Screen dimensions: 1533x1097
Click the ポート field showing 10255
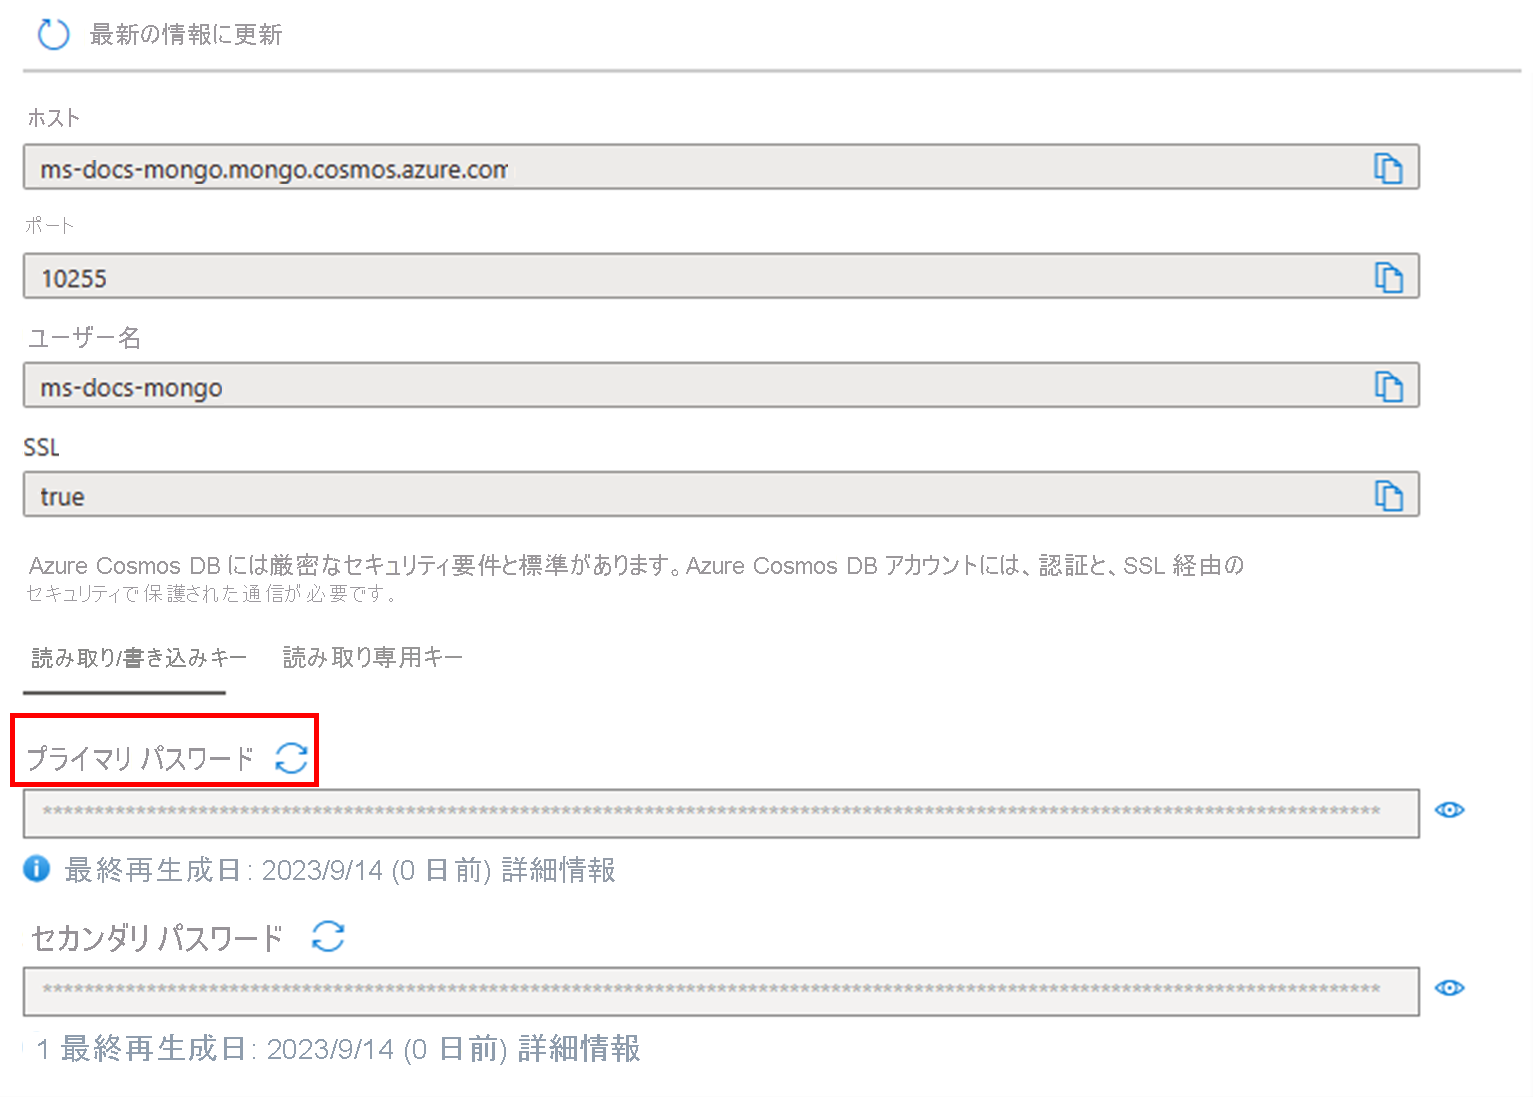coord(721,276)
